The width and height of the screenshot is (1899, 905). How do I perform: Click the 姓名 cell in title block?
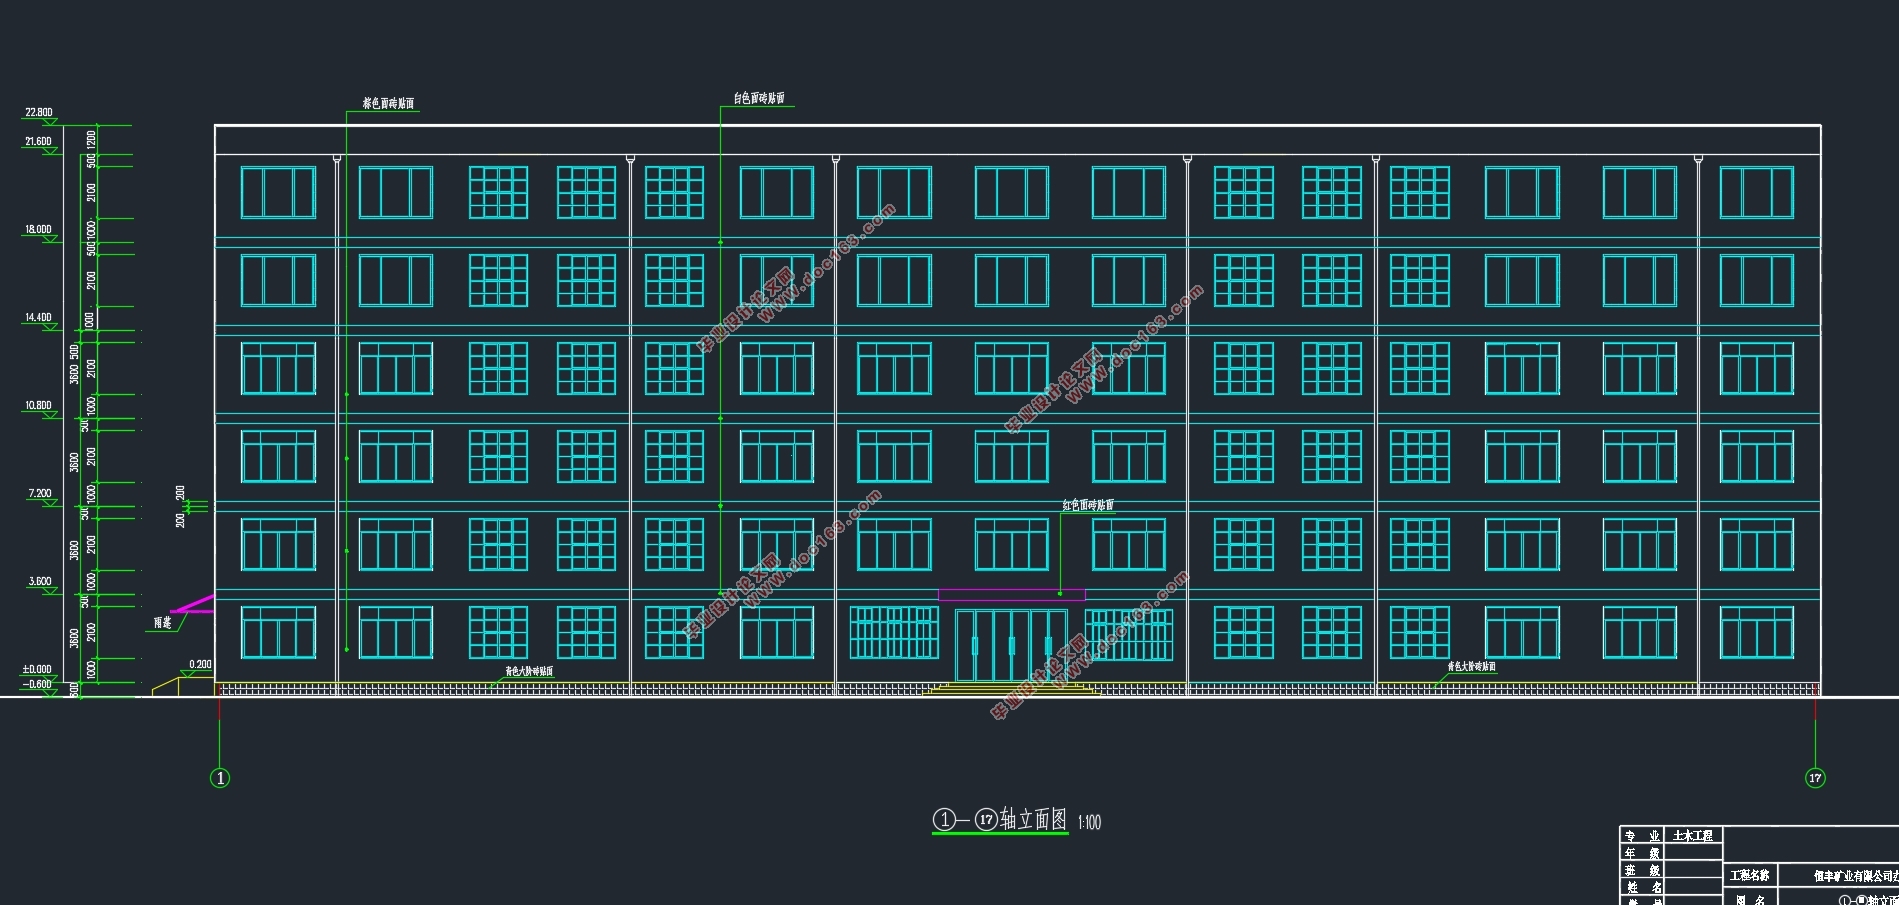[x=1643, y=888]
